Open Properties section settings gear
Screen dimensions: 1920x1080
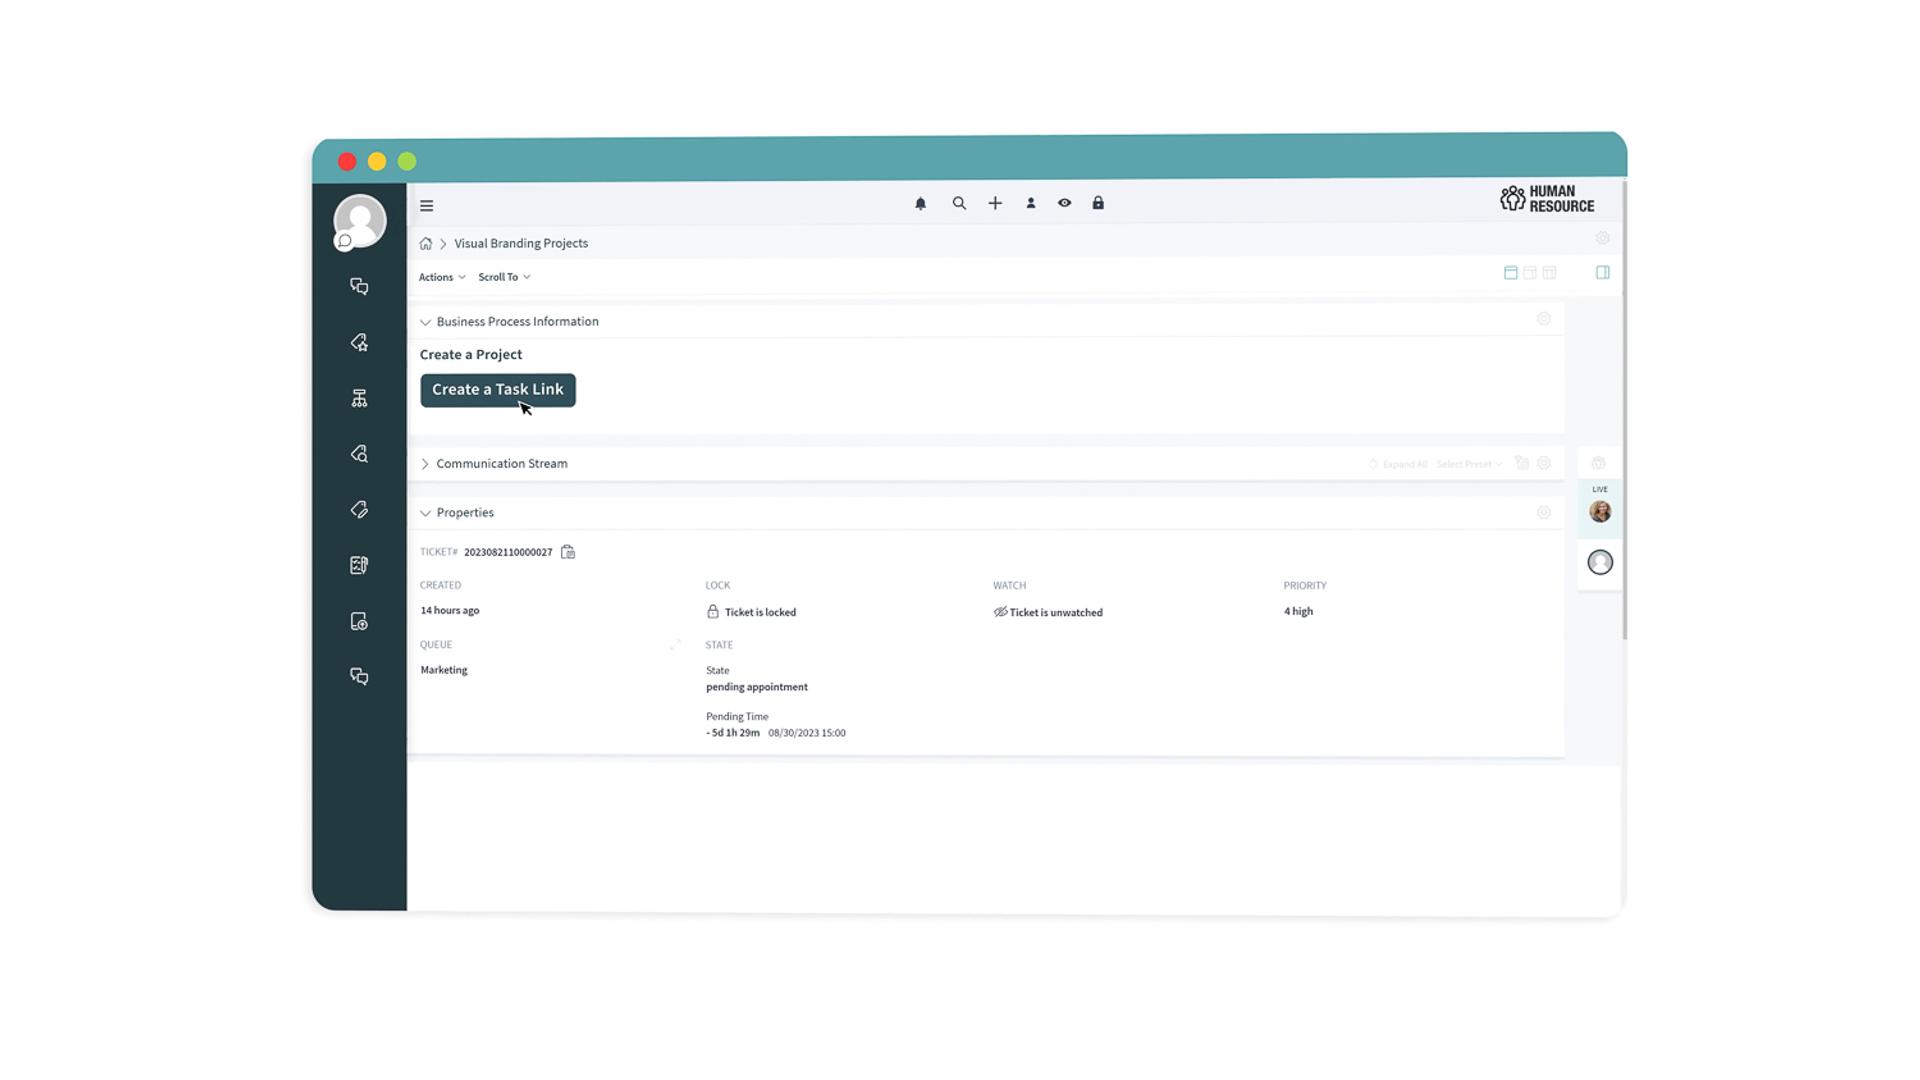tap(1544, 513)
